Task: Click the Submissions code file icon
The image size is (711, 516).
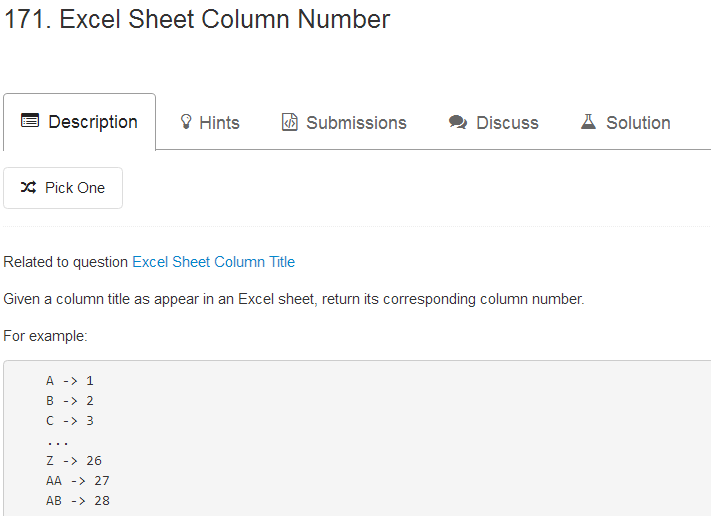Action: coord(290,122)
